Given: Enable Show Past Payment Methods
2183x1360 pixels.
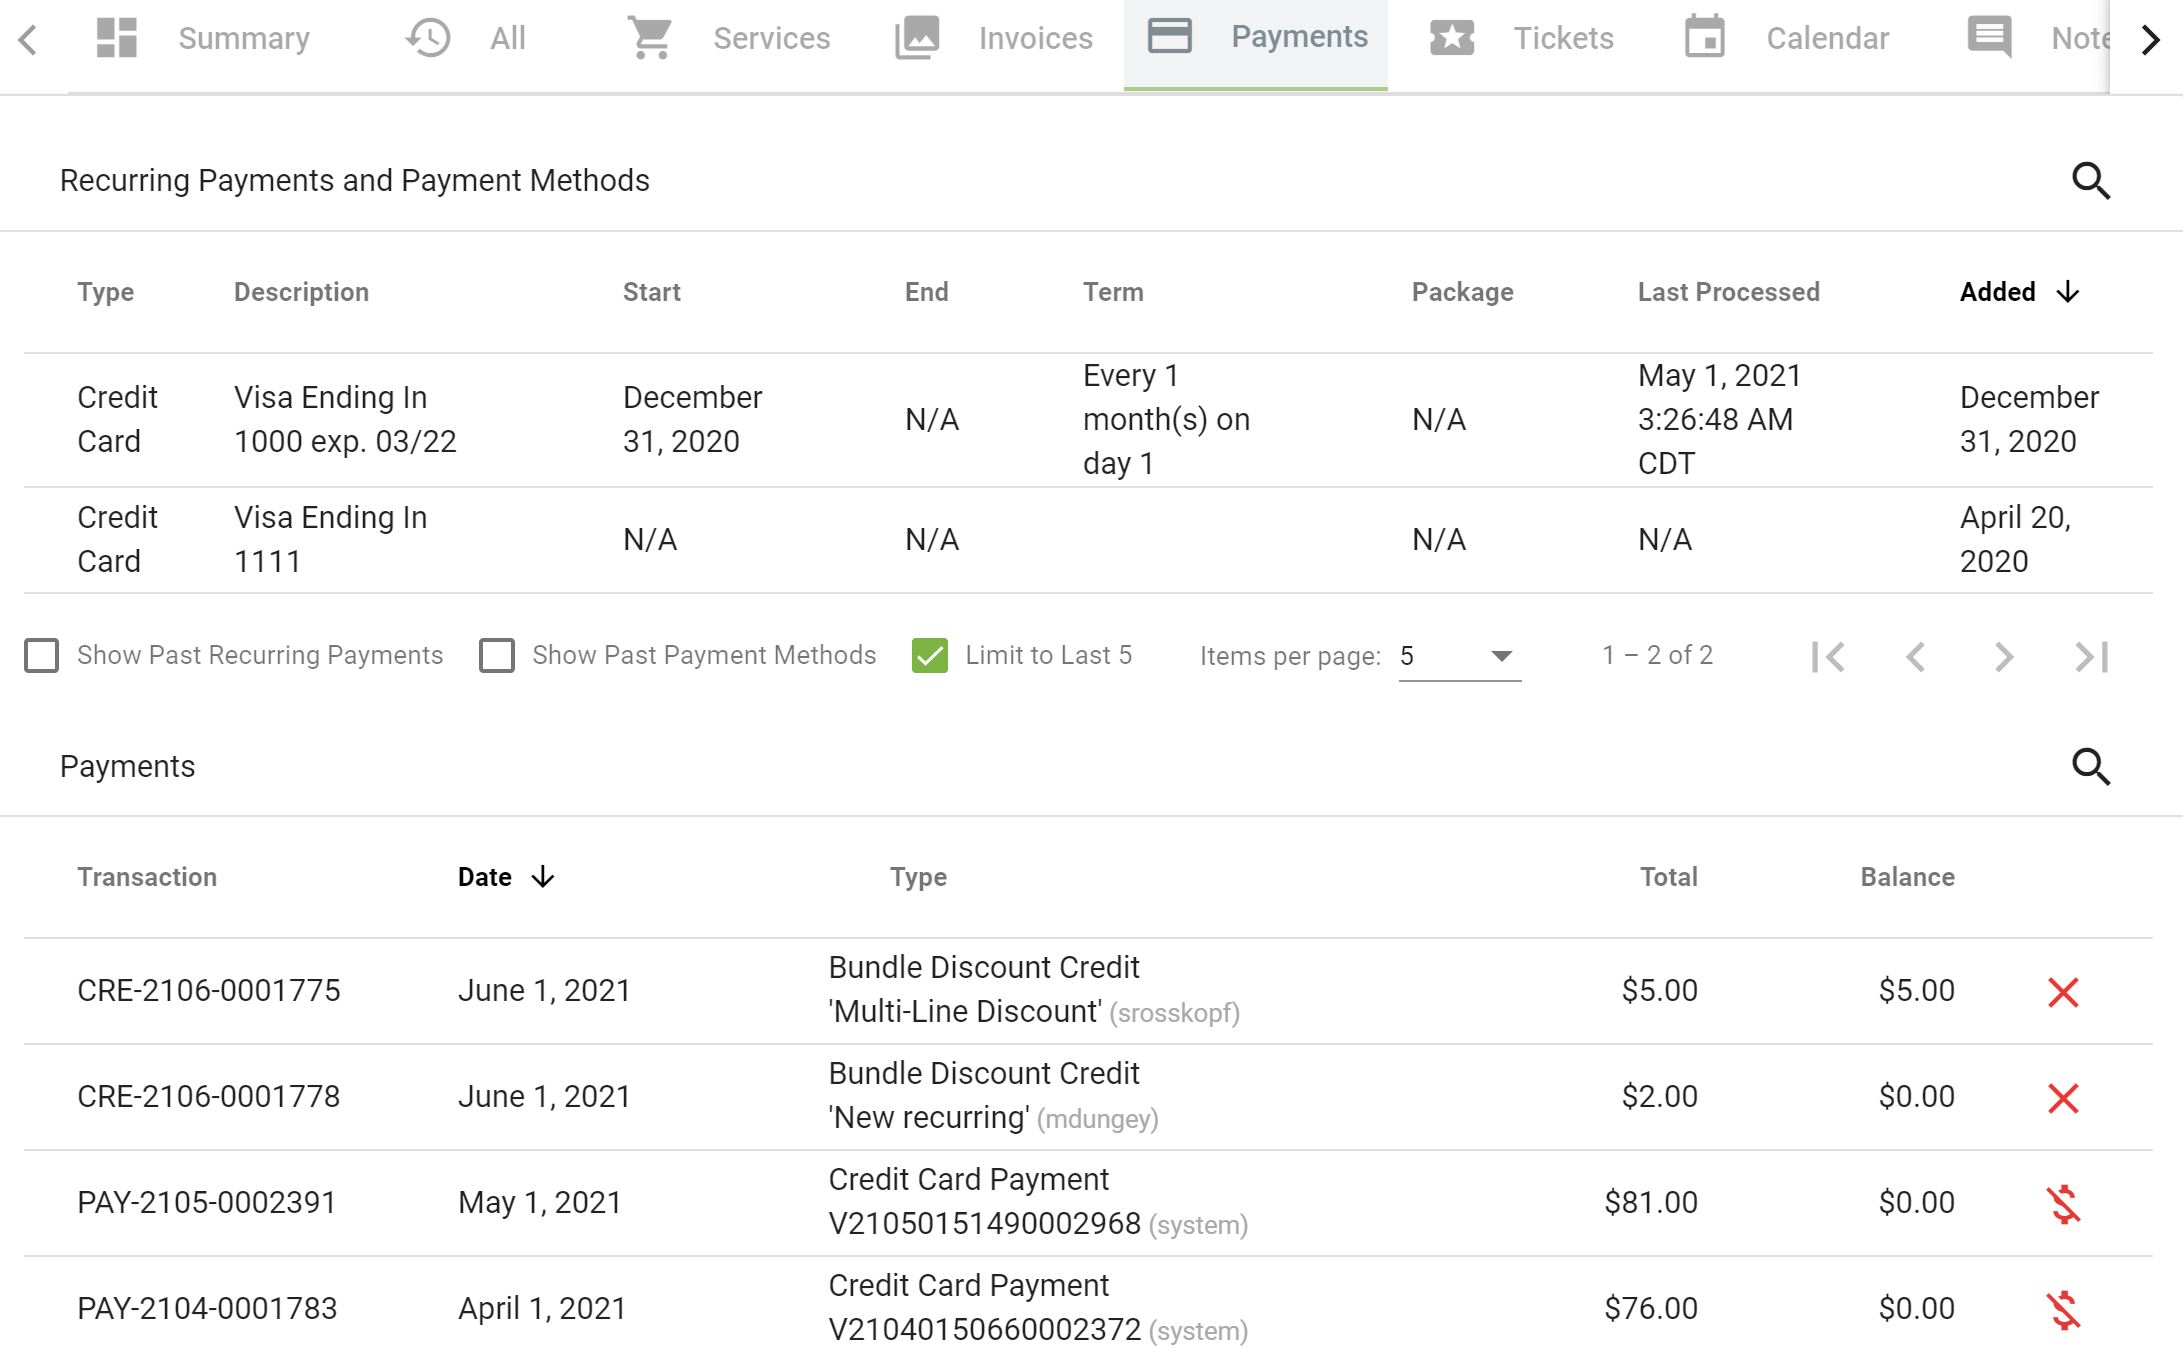Looking at the screenshot, I should tap(497, 656).
